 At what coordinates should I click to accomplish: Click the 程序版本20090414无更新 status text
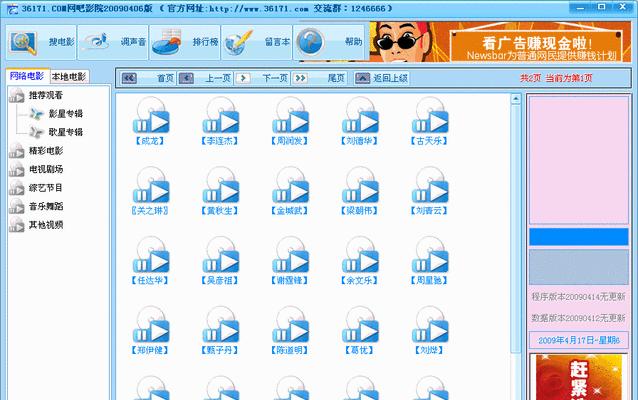tap(578, 297)
